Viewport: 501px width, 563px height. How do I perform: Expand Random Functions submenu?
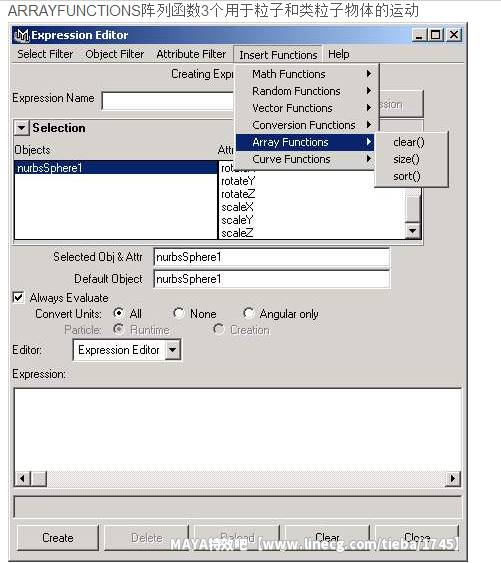[x=305, y=91]
